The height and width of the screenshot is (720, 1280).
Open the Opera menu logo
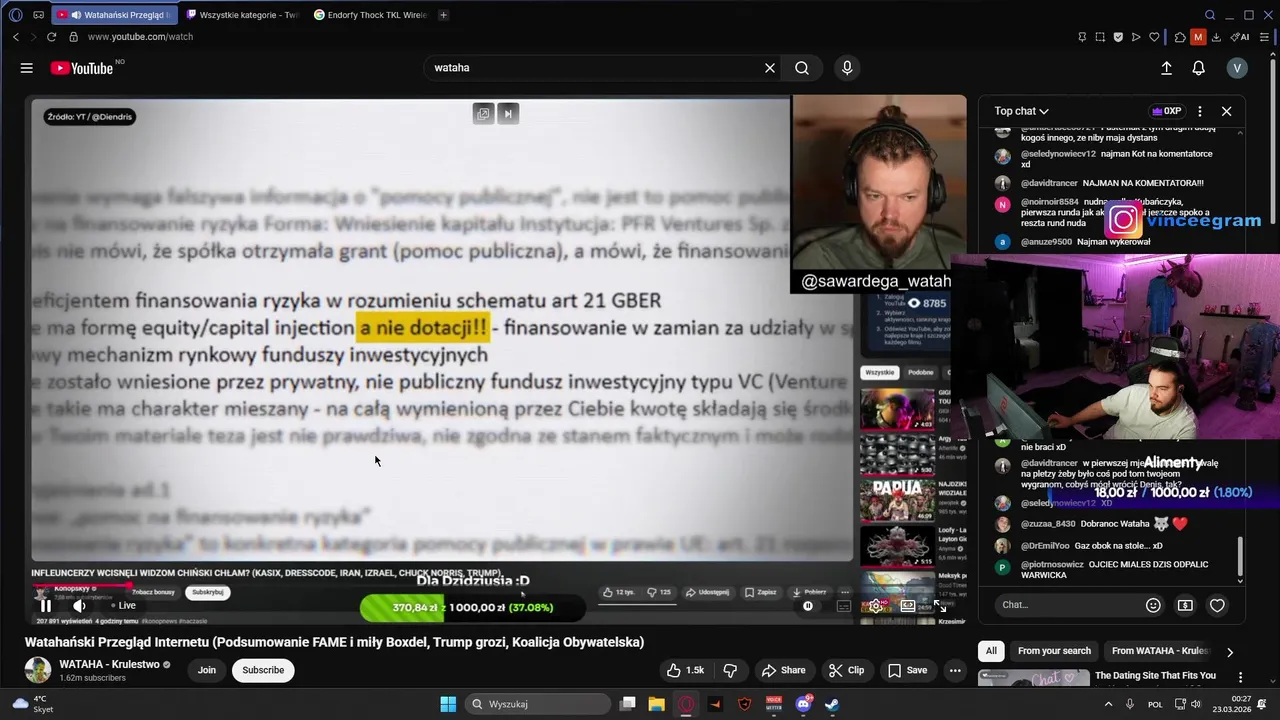15,15
